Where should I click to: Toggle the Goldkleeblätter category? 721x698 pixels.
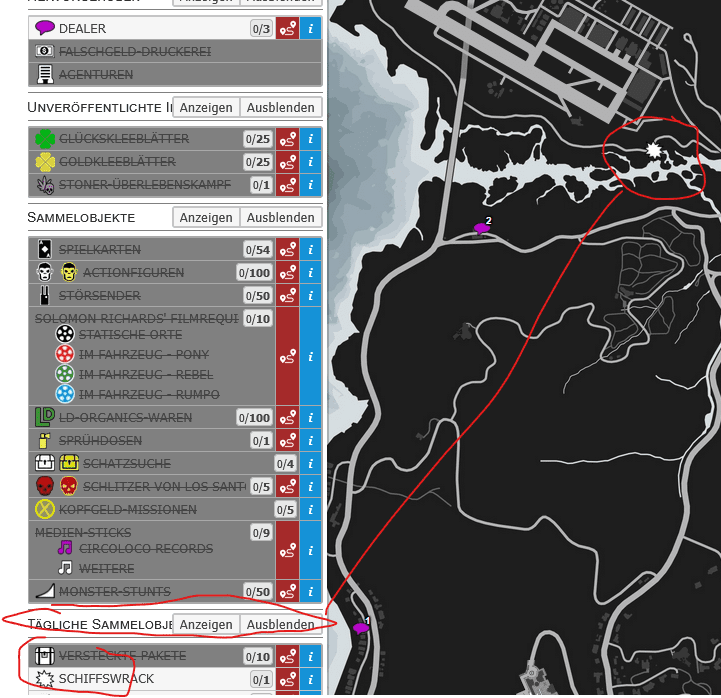coord(152,162)
